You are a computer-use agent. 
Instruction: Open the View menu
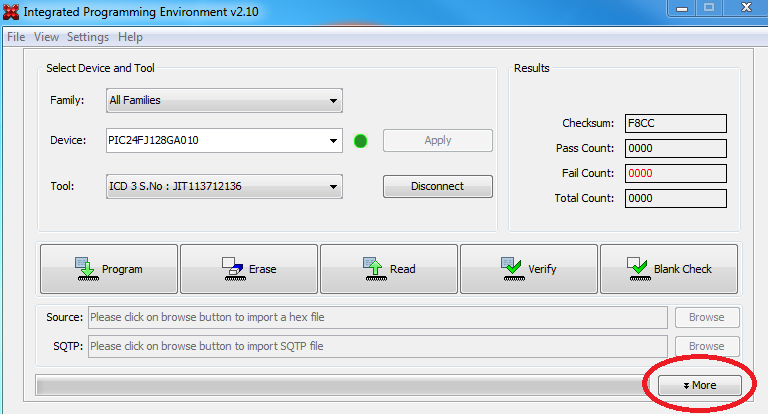(x=47, y=37)
